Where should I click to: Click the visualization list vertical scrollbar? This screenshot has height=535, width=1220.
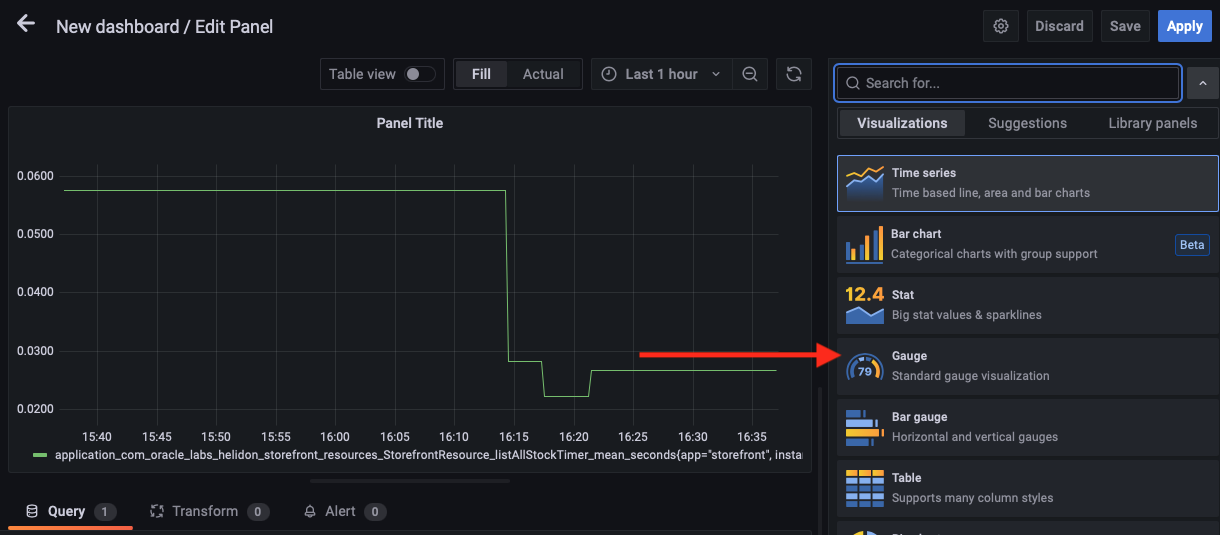coord(820,460)
